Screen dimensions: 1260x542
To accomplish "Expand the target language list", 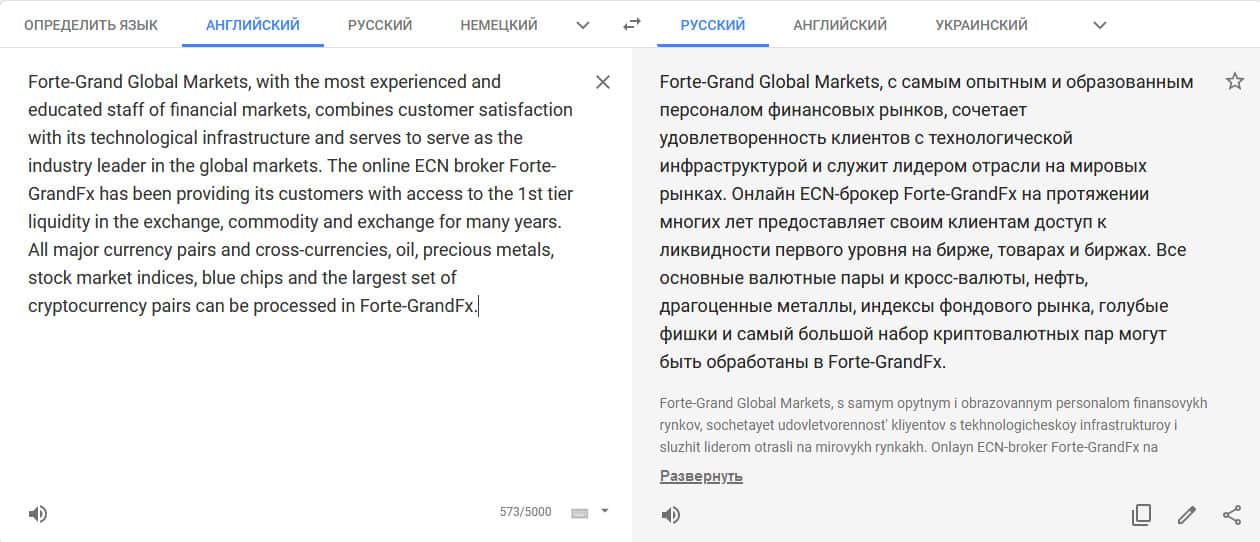I will click(x=1100, y=25).
